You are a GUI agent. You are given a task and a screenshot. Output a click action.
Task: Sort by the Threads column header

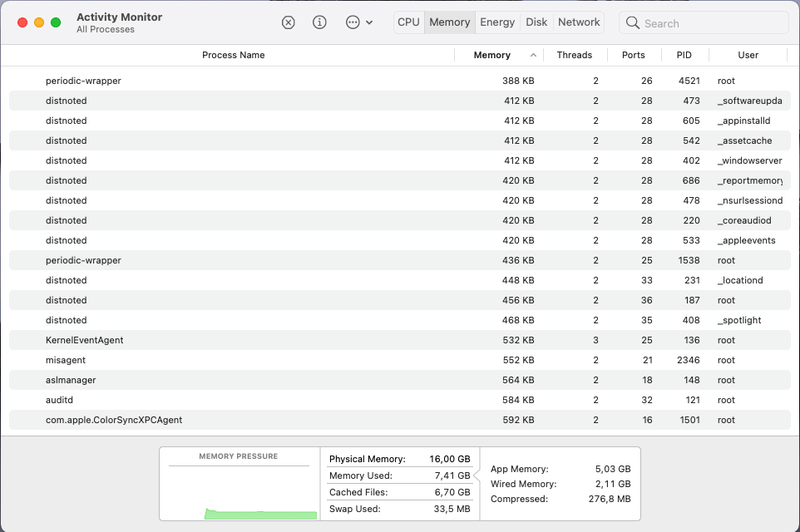point(574,55)
